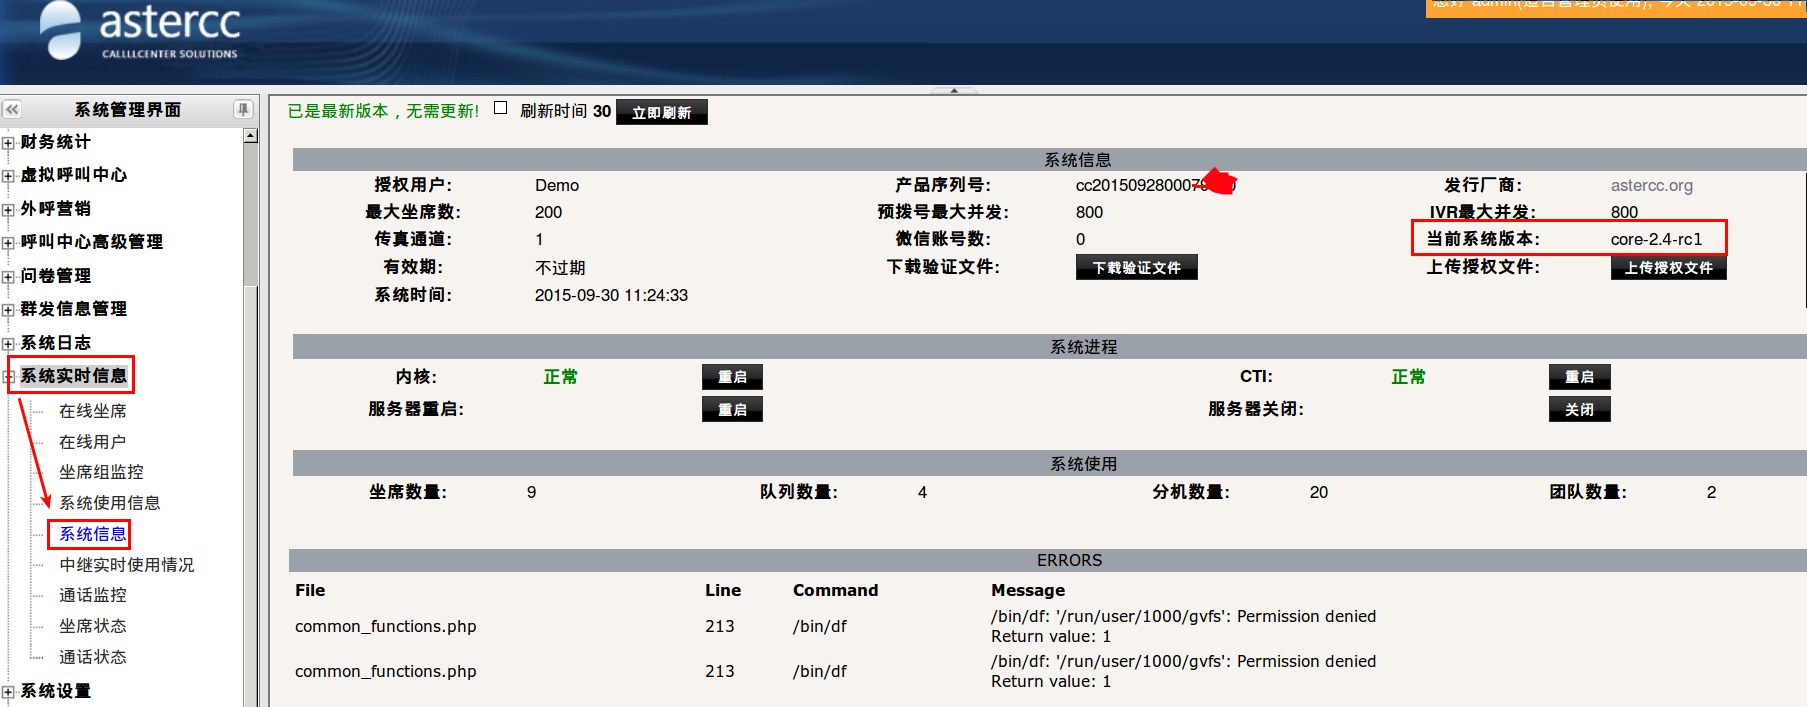Click 关闭 to shut down server
Viewport: 1807px width, 707px height.
click(1579, 409)
